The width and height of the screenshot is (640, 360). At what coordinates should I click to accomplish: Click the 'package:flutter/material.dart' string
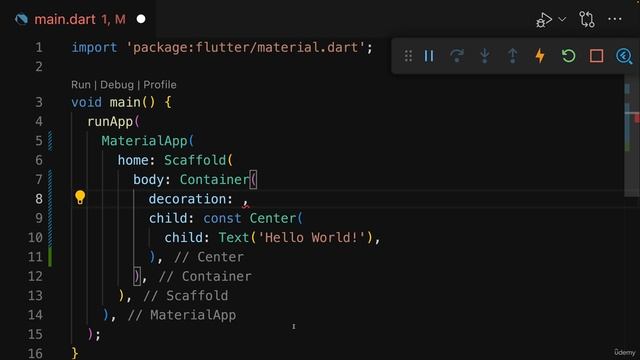click(x=246, y=47)
